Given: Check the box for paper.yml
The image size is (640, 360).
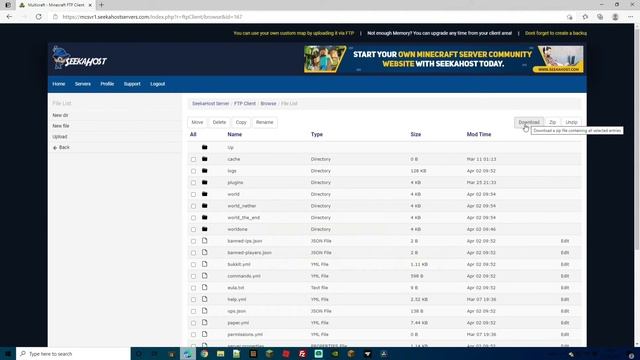Looking at the screenshot, I should [193, 323].
